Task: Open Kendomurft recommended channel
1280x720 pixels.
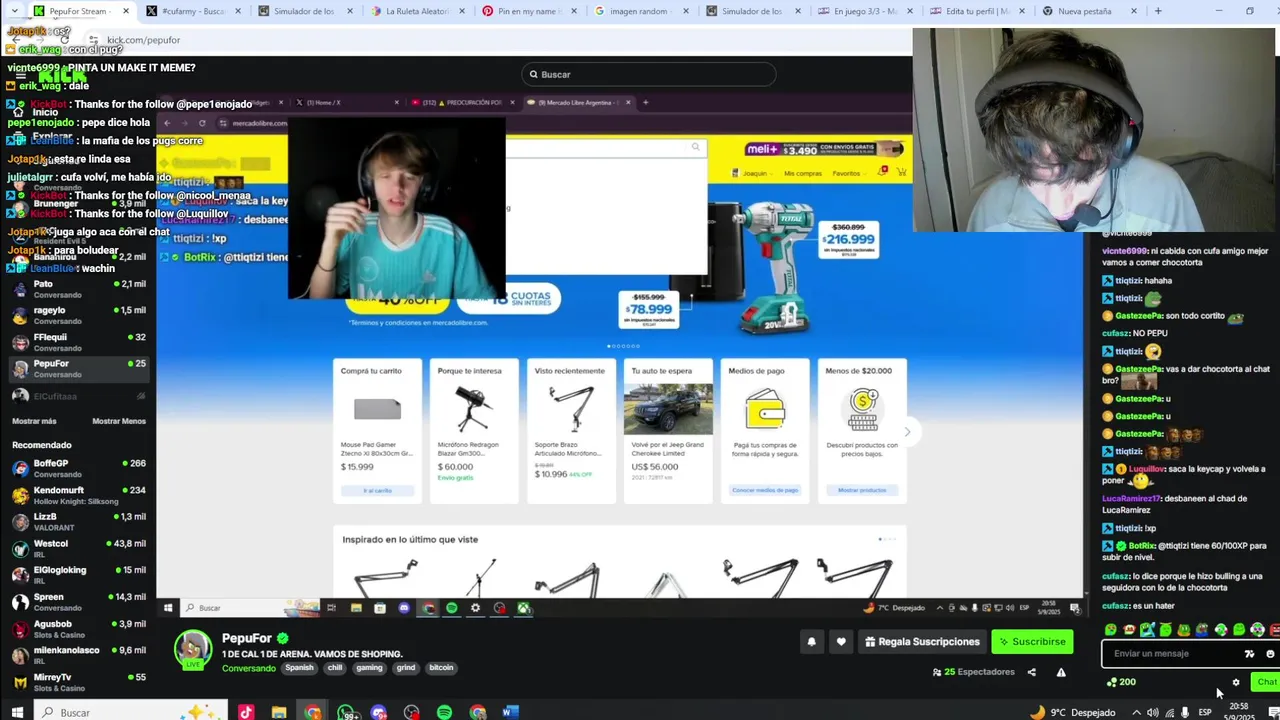Action: pyautogui.click(x=78, y=495)
